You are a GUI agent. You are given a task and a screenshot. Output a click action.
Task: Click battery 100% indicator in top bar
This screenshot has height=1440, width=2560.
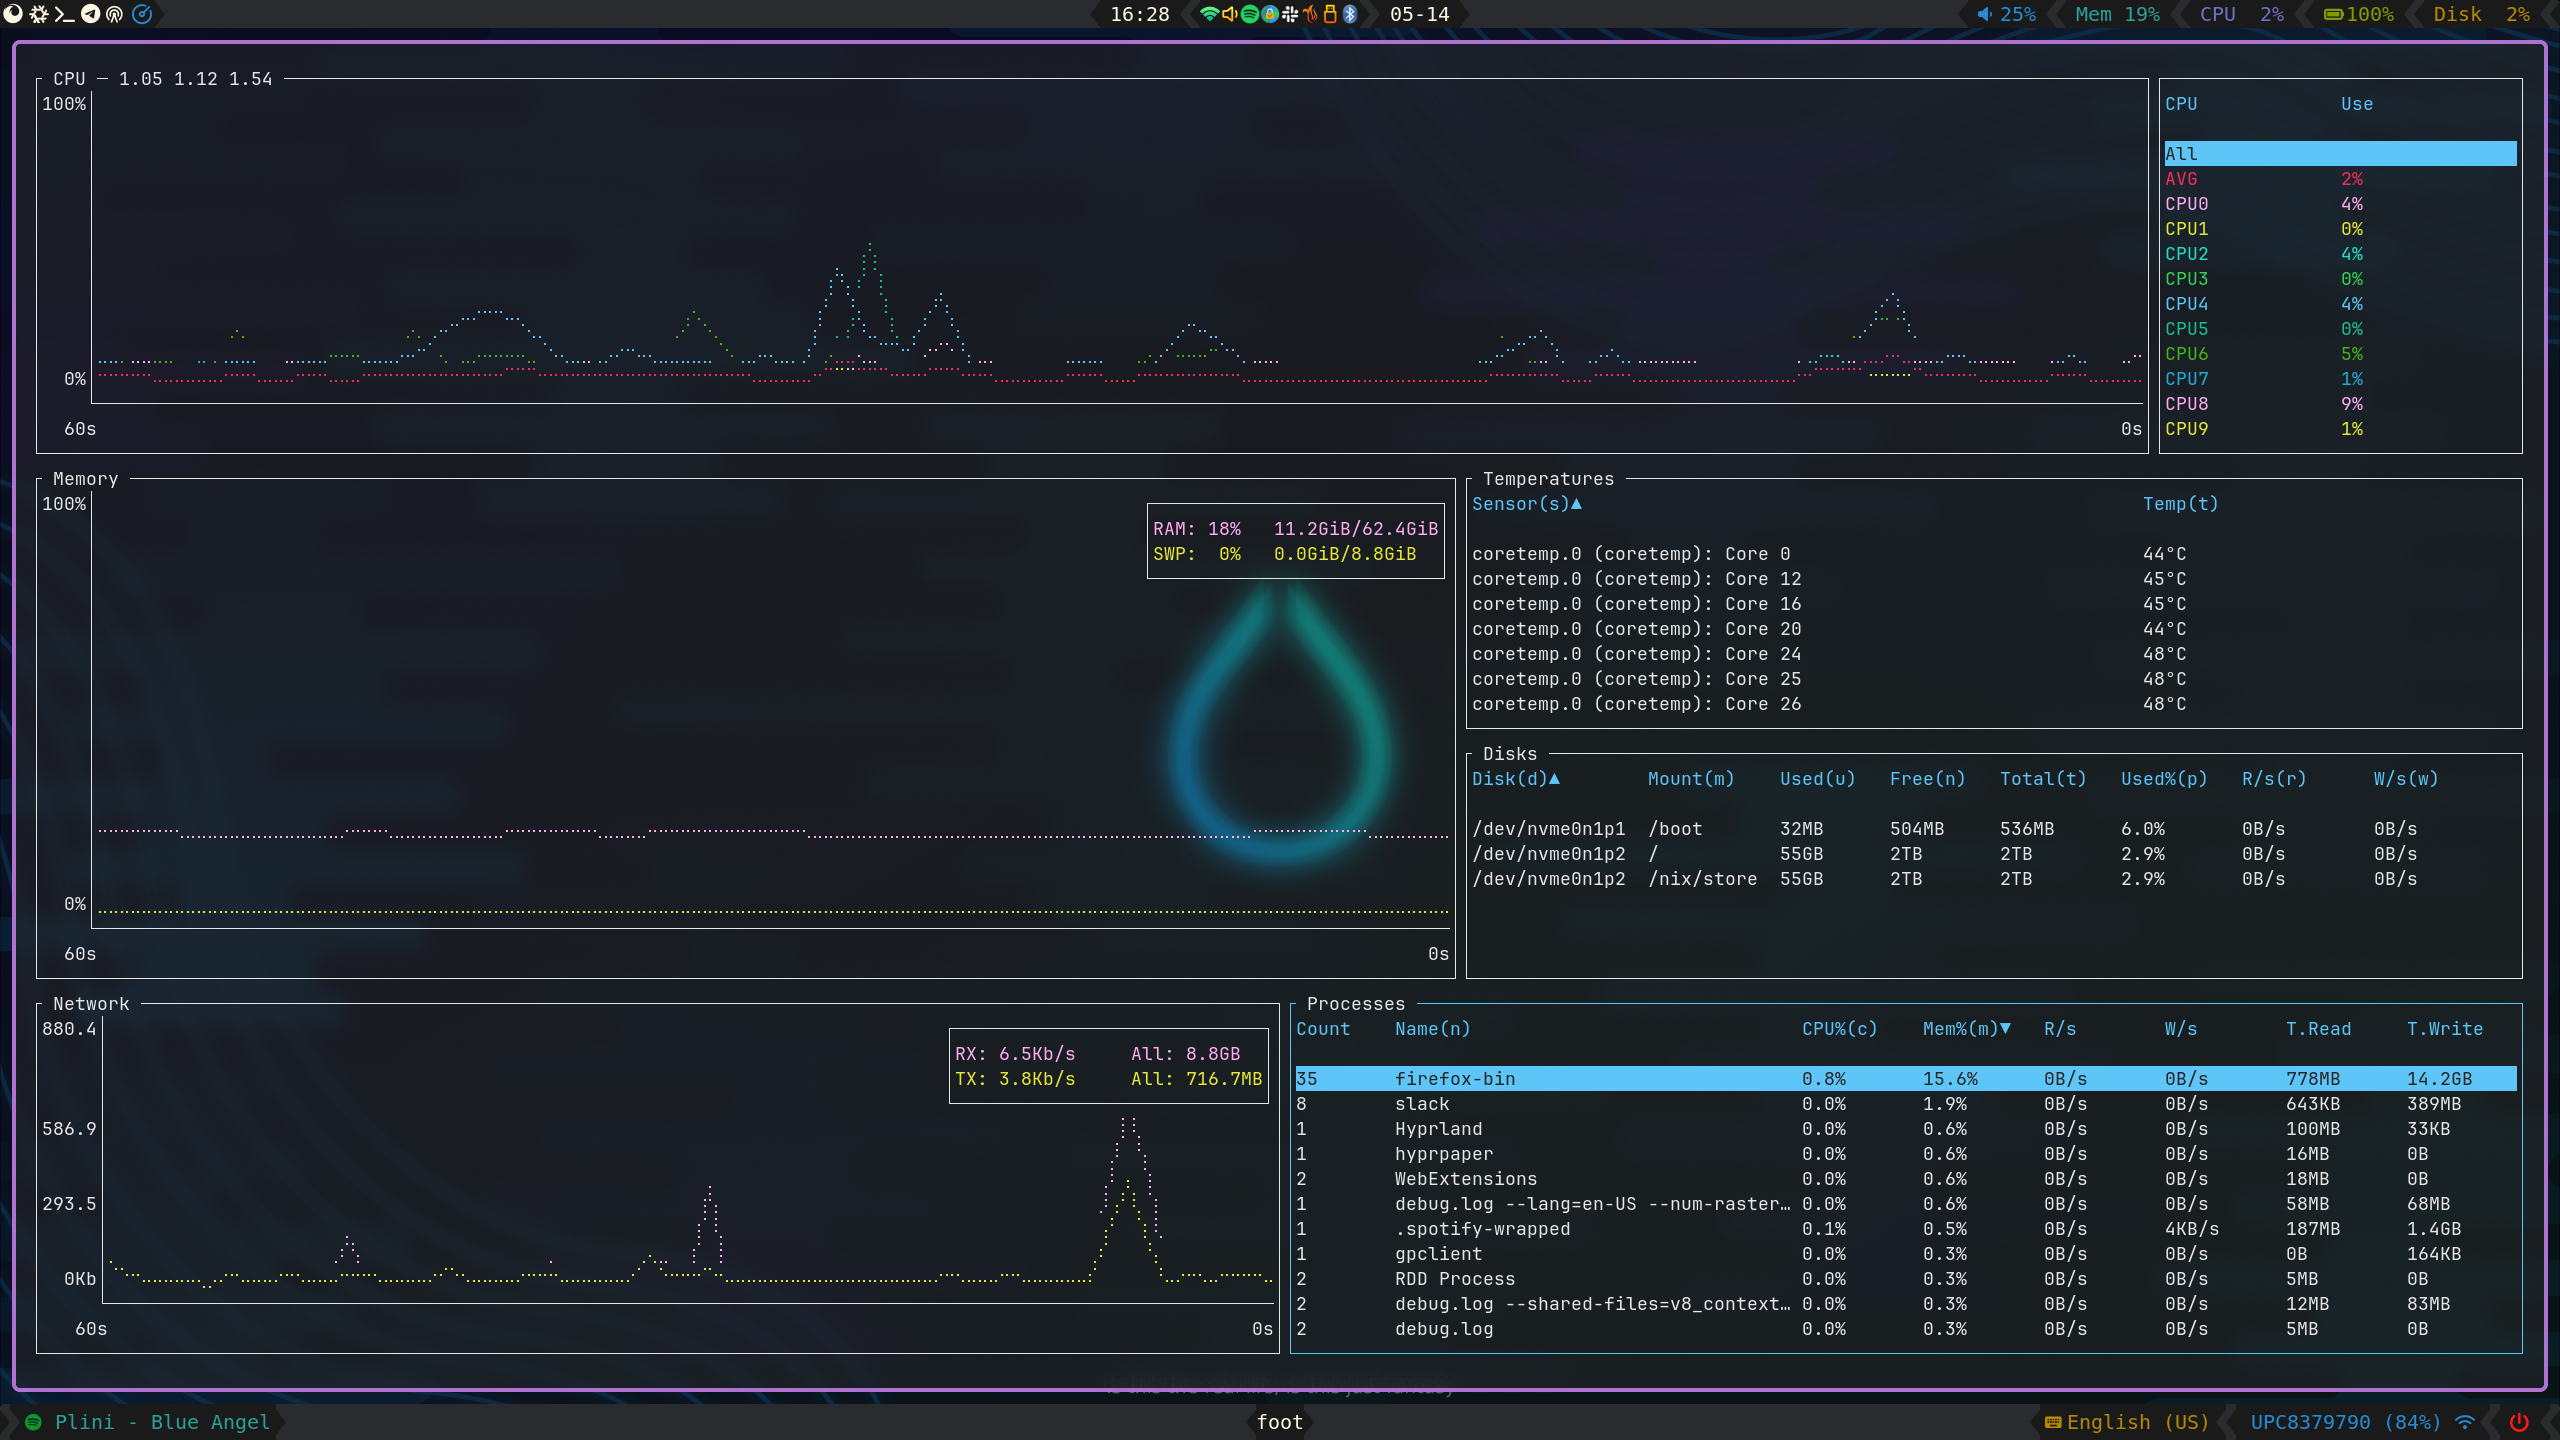click(x=2358, y=14)
